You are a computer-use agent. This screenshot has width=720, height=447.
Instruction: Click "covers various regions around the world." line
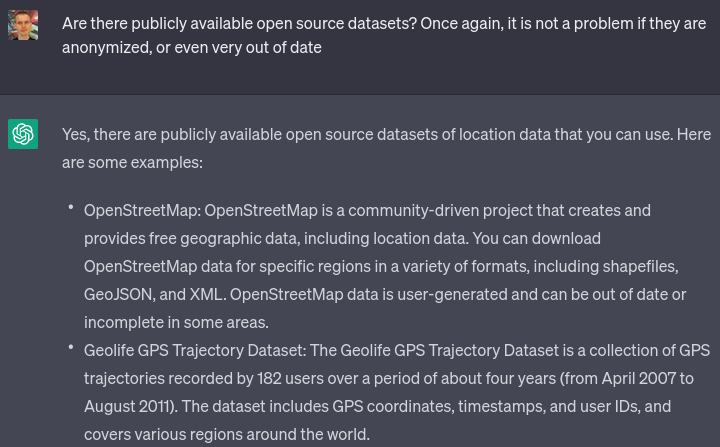[227, 434]
